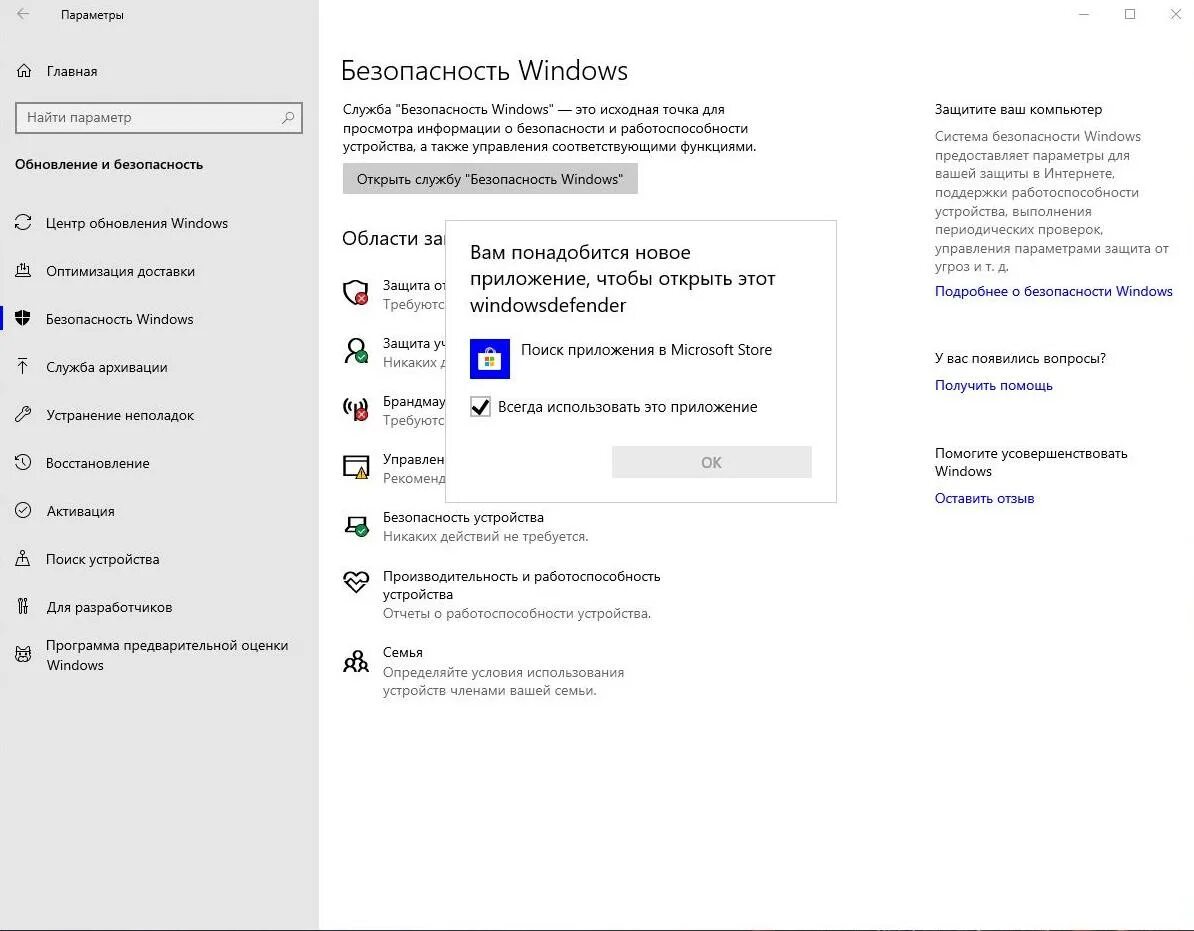Image resolution: width=1194 pixels, height=931 pixels.
Task: Click the 'Безопасность Windows' page title
Action: click(484, 70)
